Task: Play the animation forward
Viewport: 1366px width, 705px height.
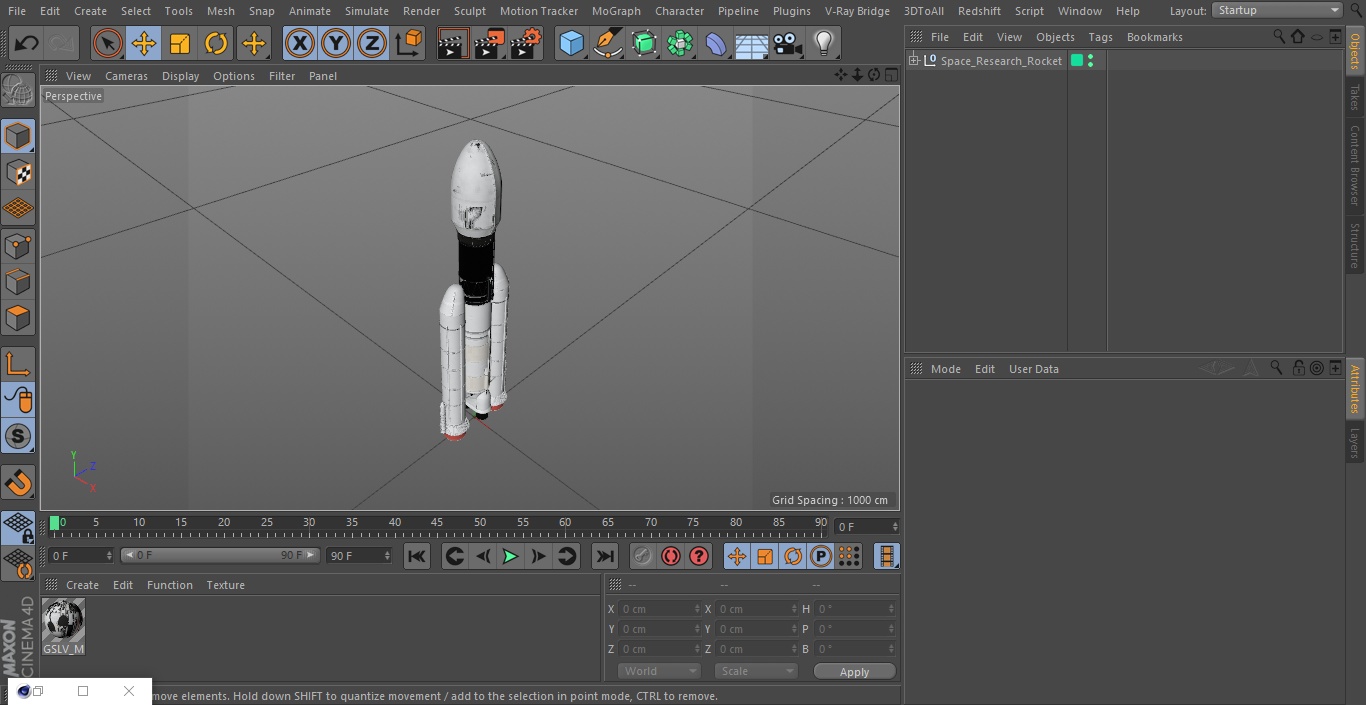Action: [510, 556]
